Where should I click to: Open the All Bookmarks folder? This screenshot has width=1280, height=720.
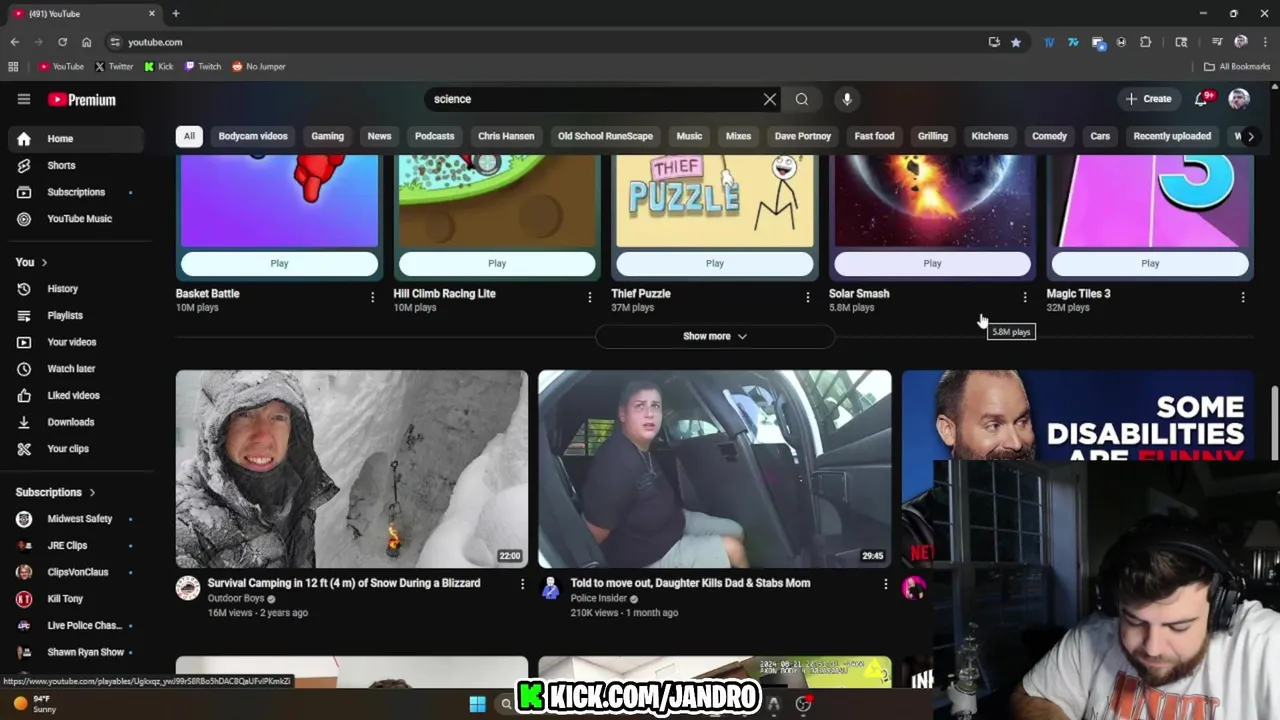click(x=1237, y=66)
